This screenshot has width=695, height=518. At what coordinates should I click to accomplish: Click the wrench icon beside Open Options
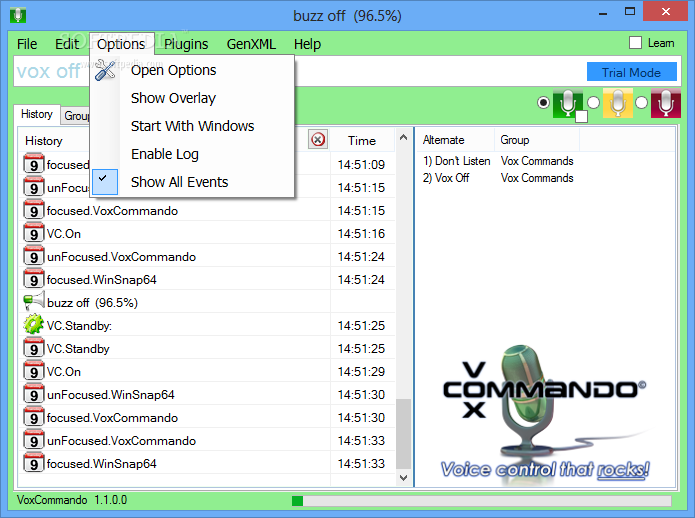[105, 70]
